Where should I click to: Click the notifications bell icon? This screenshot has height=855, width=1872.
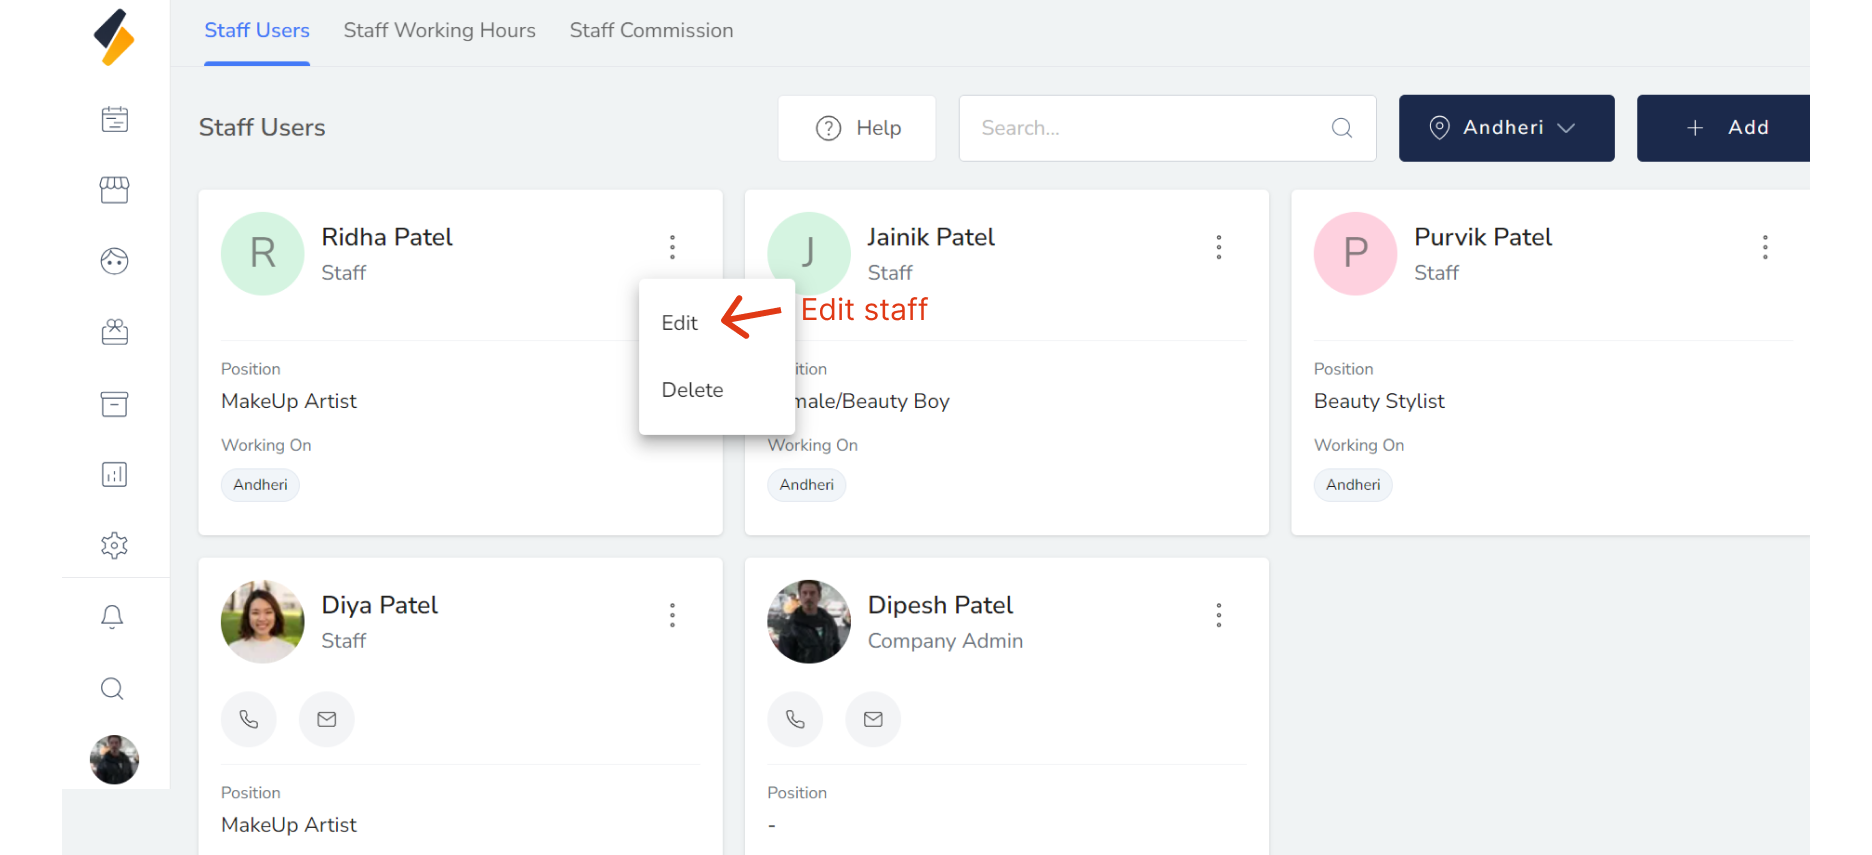point(113,617)
